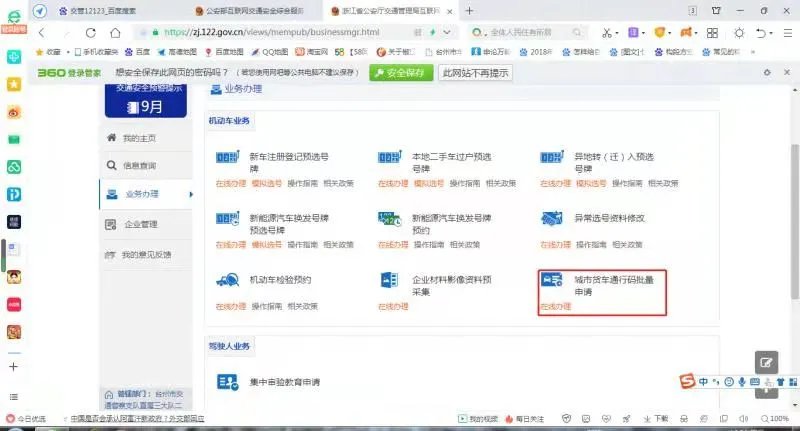The width and height of the screenshot is (800, 431).
Task: Open the scissors tool dropdown arrow
Action: (617, 33)
